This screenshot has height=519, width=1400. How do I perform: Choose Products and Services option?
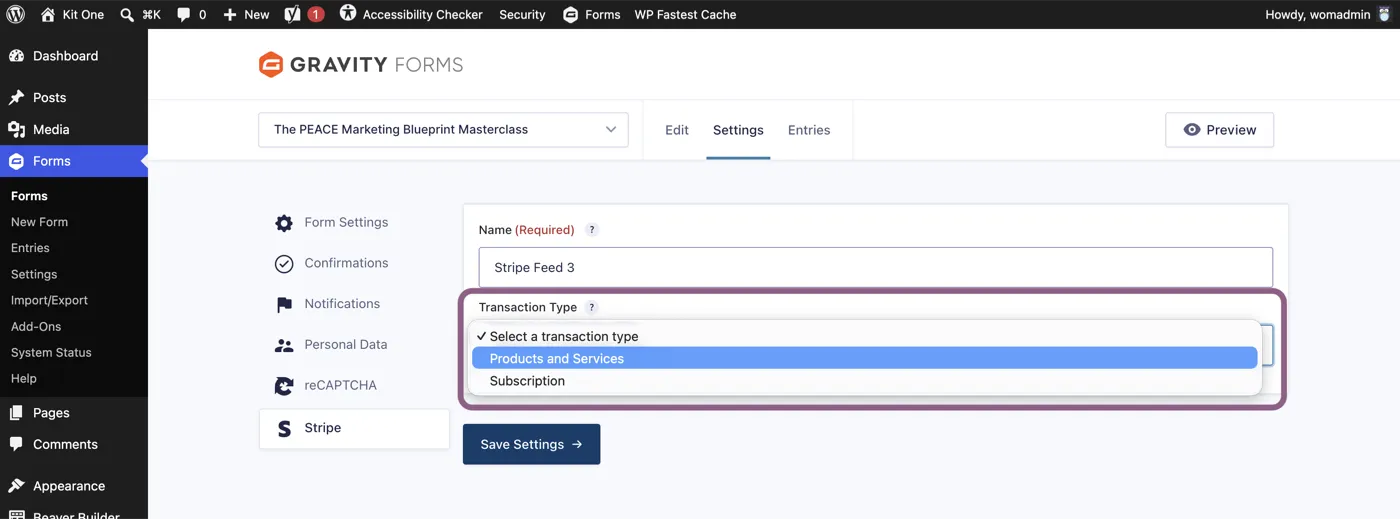point(864,358)
